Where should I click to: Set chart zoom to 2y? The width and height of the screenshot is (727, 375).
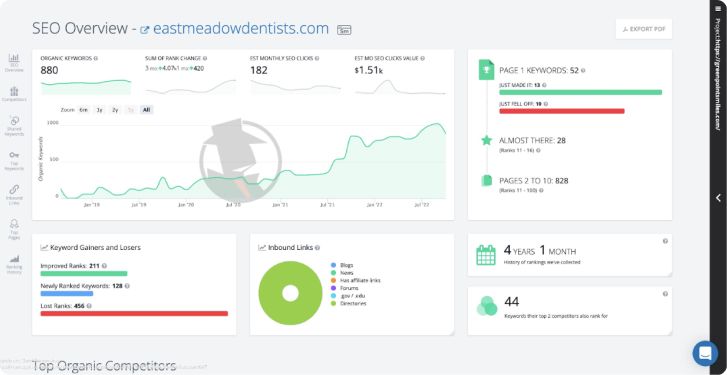[x=115, y=110]
